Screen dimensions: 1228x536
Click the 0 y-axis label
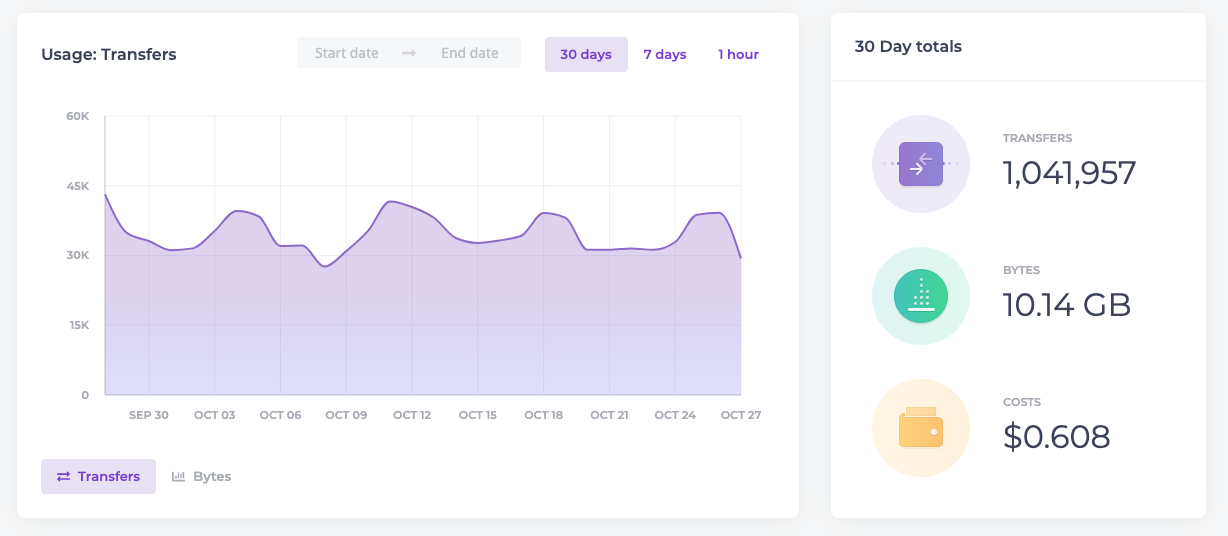pos(85,395)
